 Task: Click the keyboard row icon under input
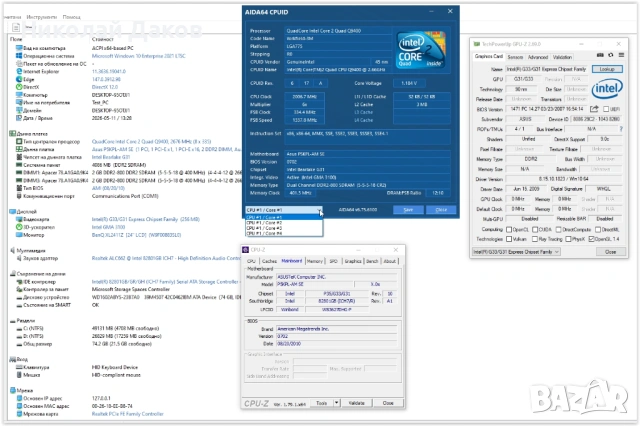pos(19,367)
